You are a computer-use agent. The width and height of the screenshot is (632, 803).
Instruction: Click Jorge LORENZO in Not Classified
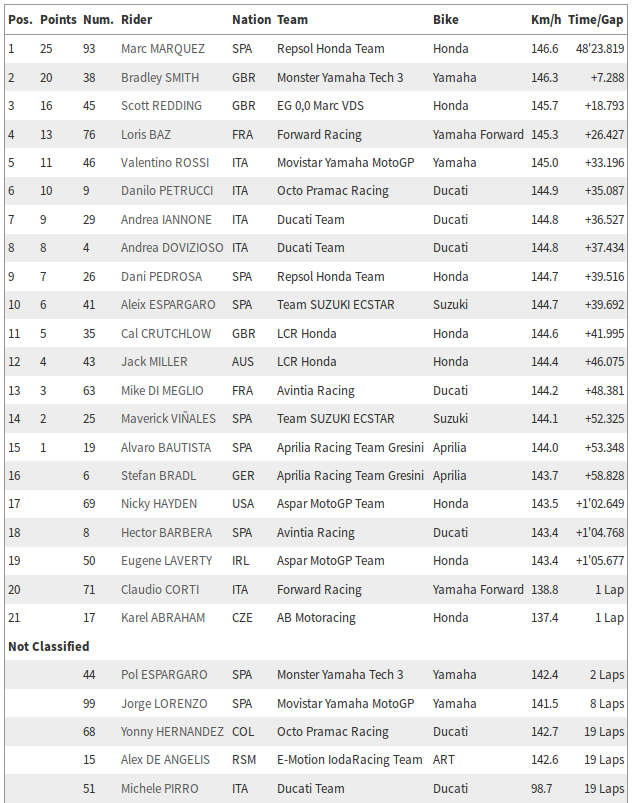[x=164, y=704]
